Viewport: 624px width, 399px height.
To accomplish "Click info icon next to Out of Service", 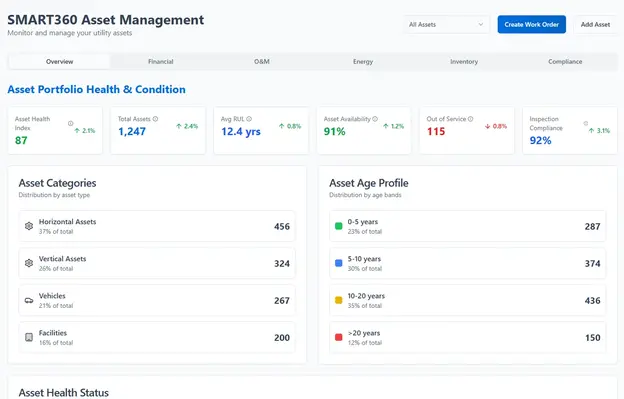I will click(x=471, y=119).
